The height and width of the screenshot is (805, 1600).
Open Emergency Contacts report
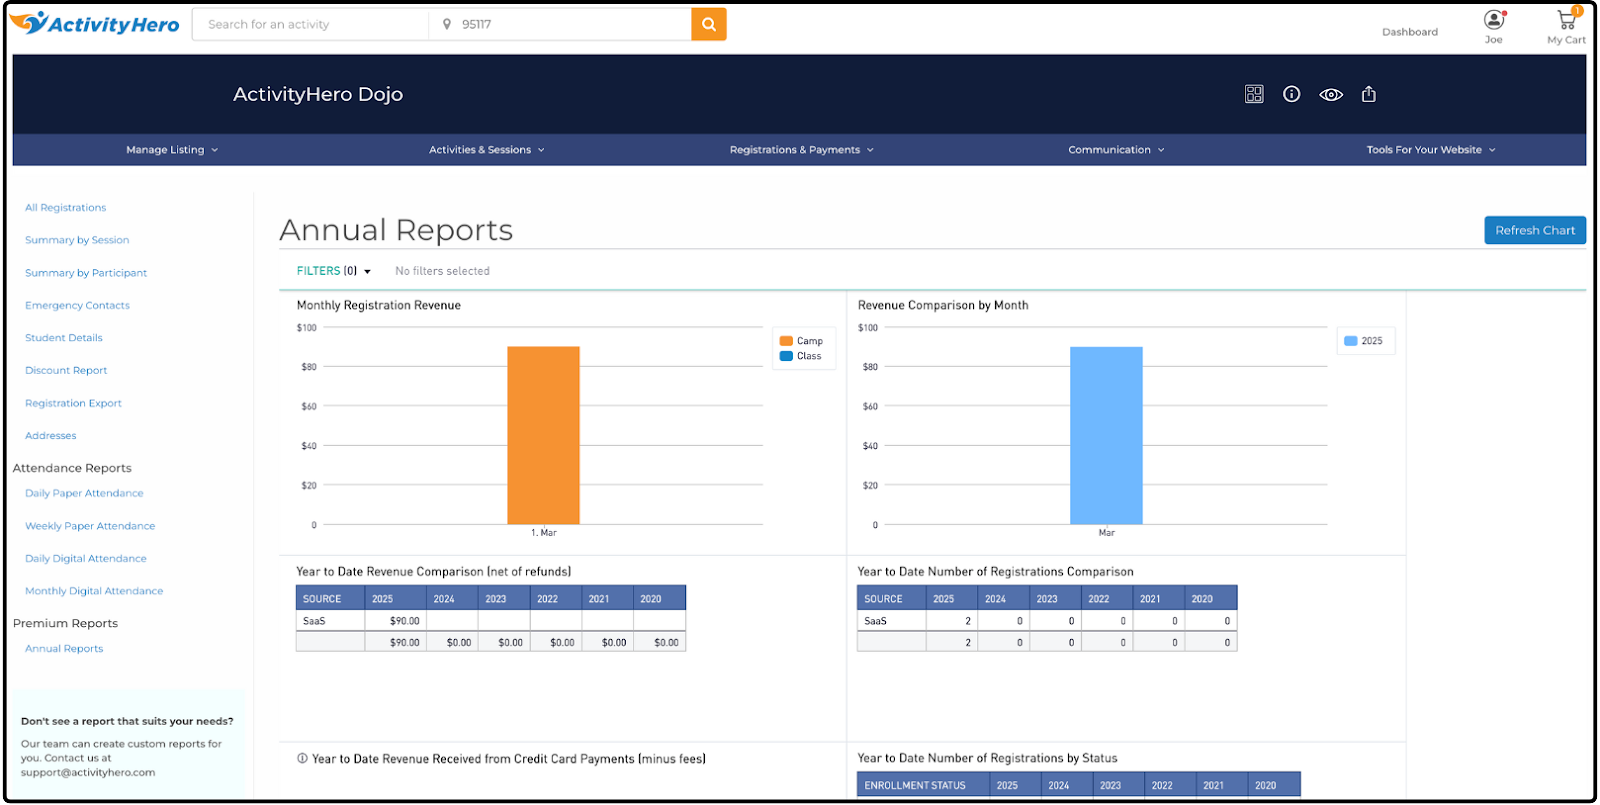(x=77, y=306)
